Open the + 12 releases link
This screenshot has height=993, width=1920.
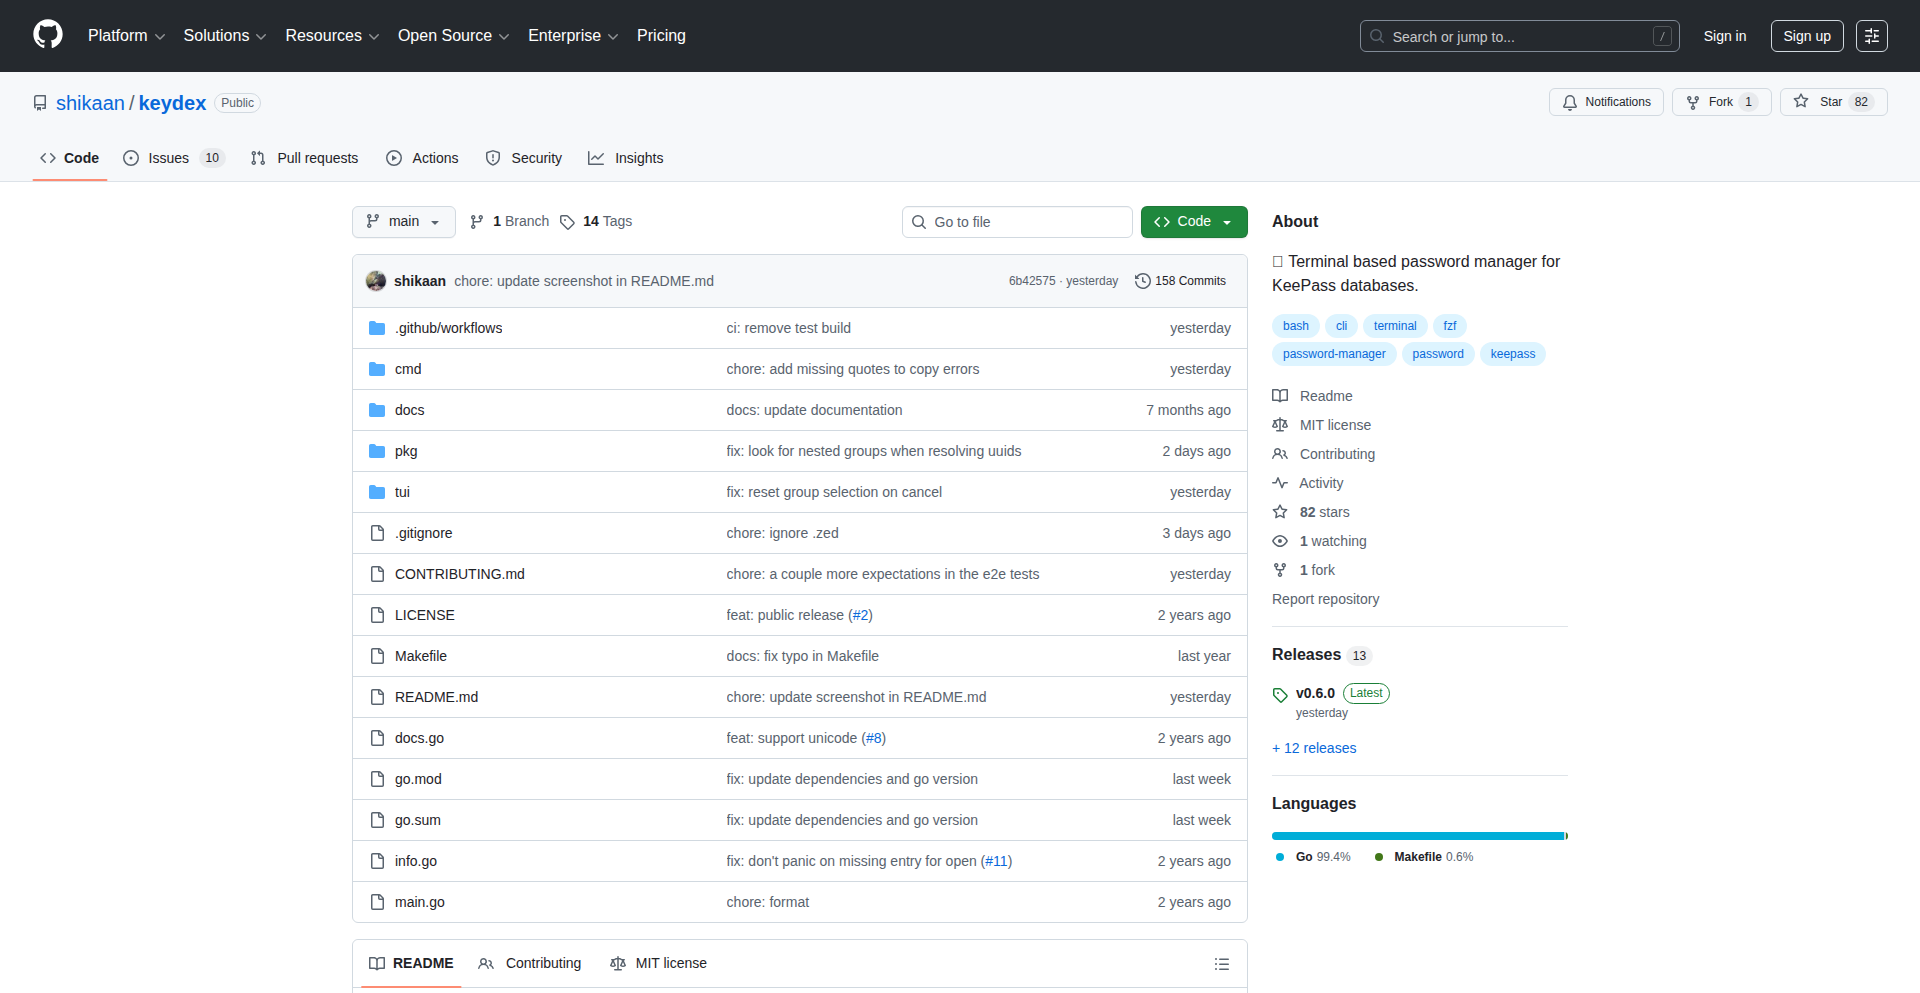[1314, 748]
